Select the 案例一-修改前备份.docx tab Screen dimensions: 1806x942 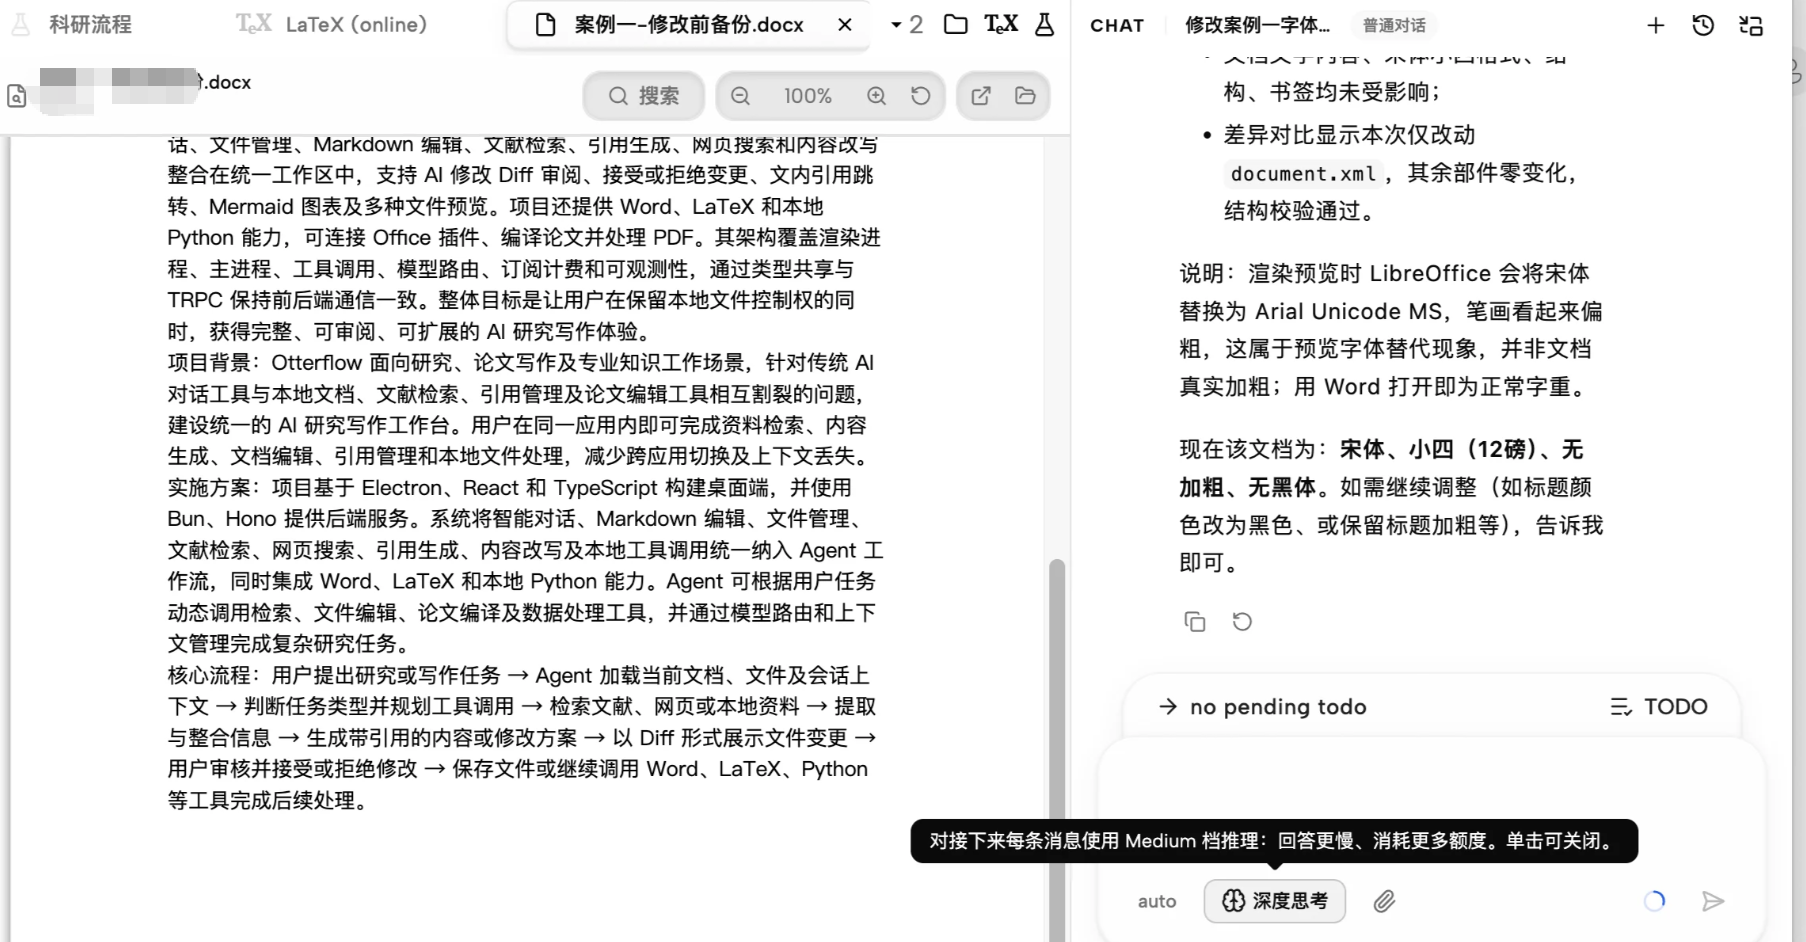[688, 25]
